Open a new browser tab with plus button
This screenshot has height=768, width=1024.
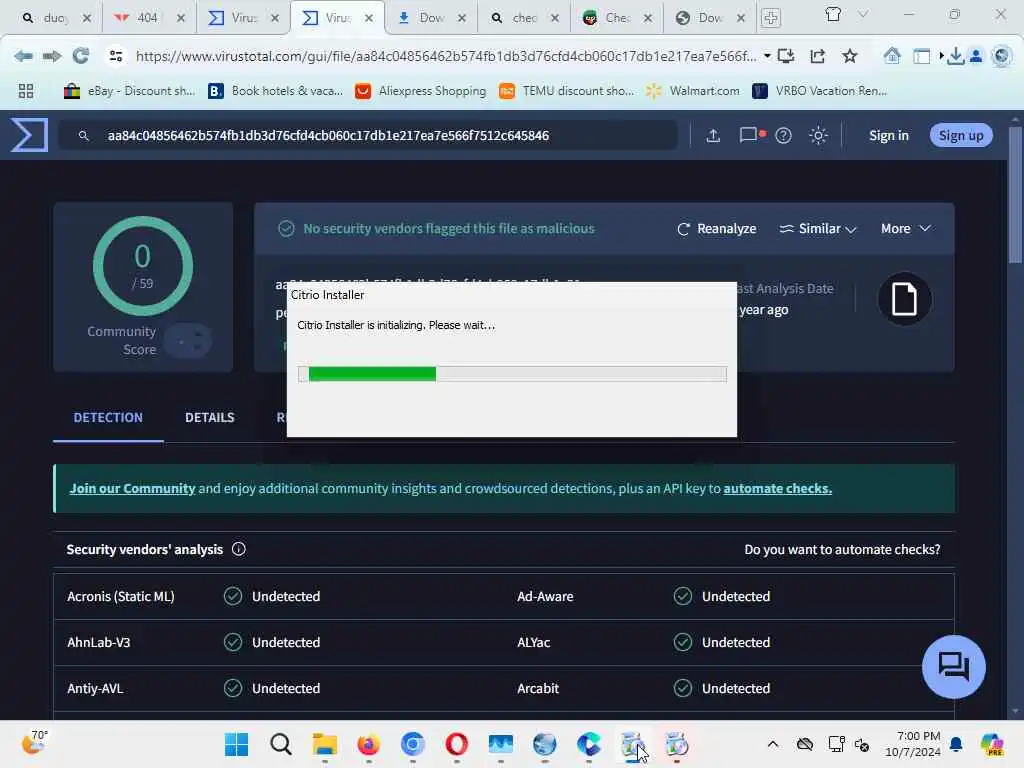pyautogui.click(x=771, y=18)
